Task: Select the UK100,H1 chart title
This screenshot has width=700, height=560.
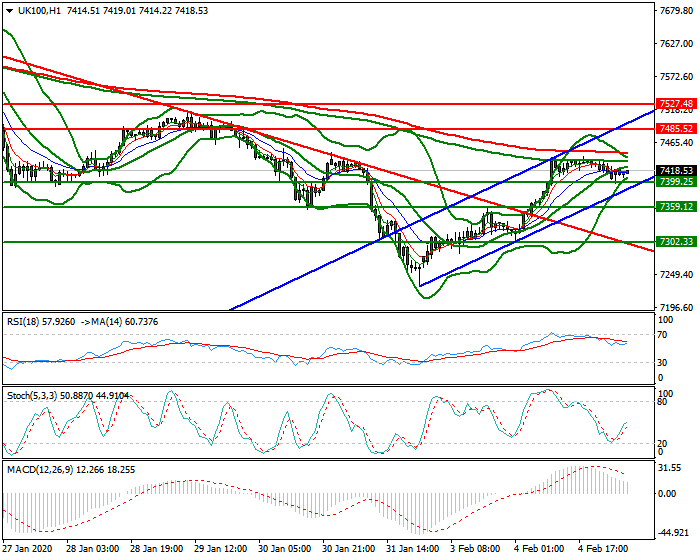Action: point(39,11)
